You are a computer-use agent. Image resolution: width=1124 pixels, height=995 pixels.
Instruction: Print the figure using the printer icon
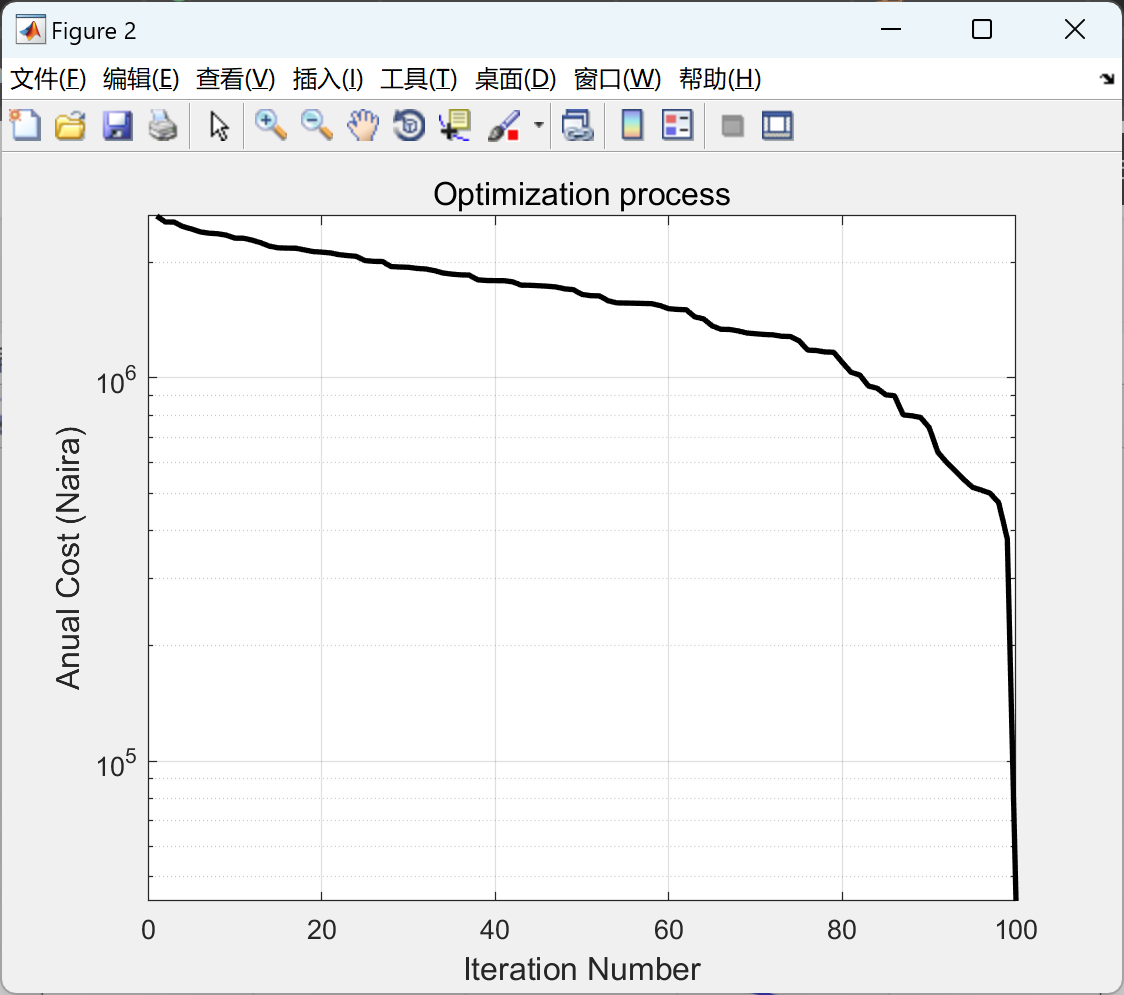pos(163,125)
